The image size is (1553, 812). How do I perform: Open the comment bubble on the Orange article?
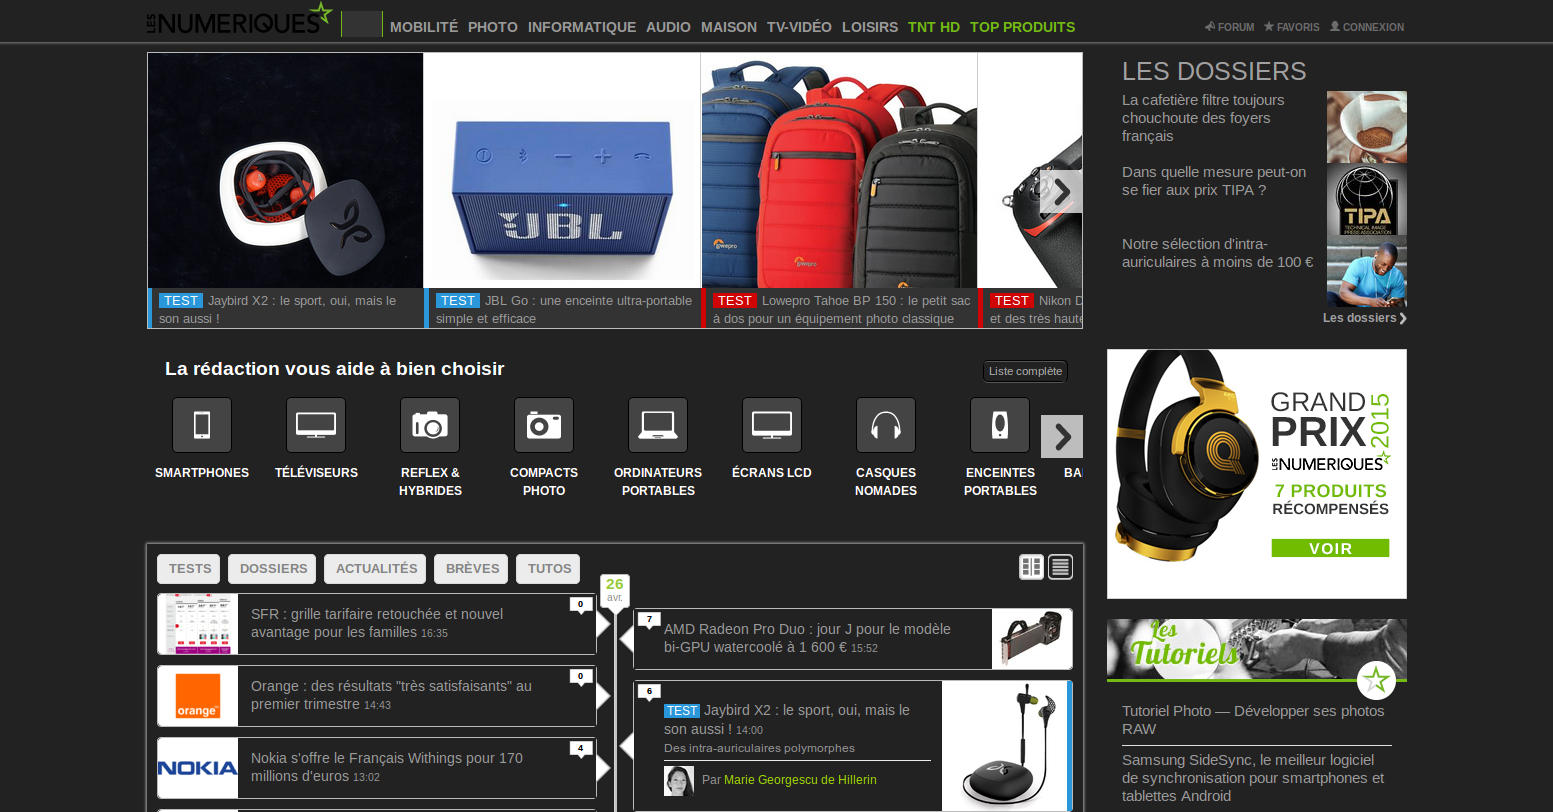(x=581, y=677)
